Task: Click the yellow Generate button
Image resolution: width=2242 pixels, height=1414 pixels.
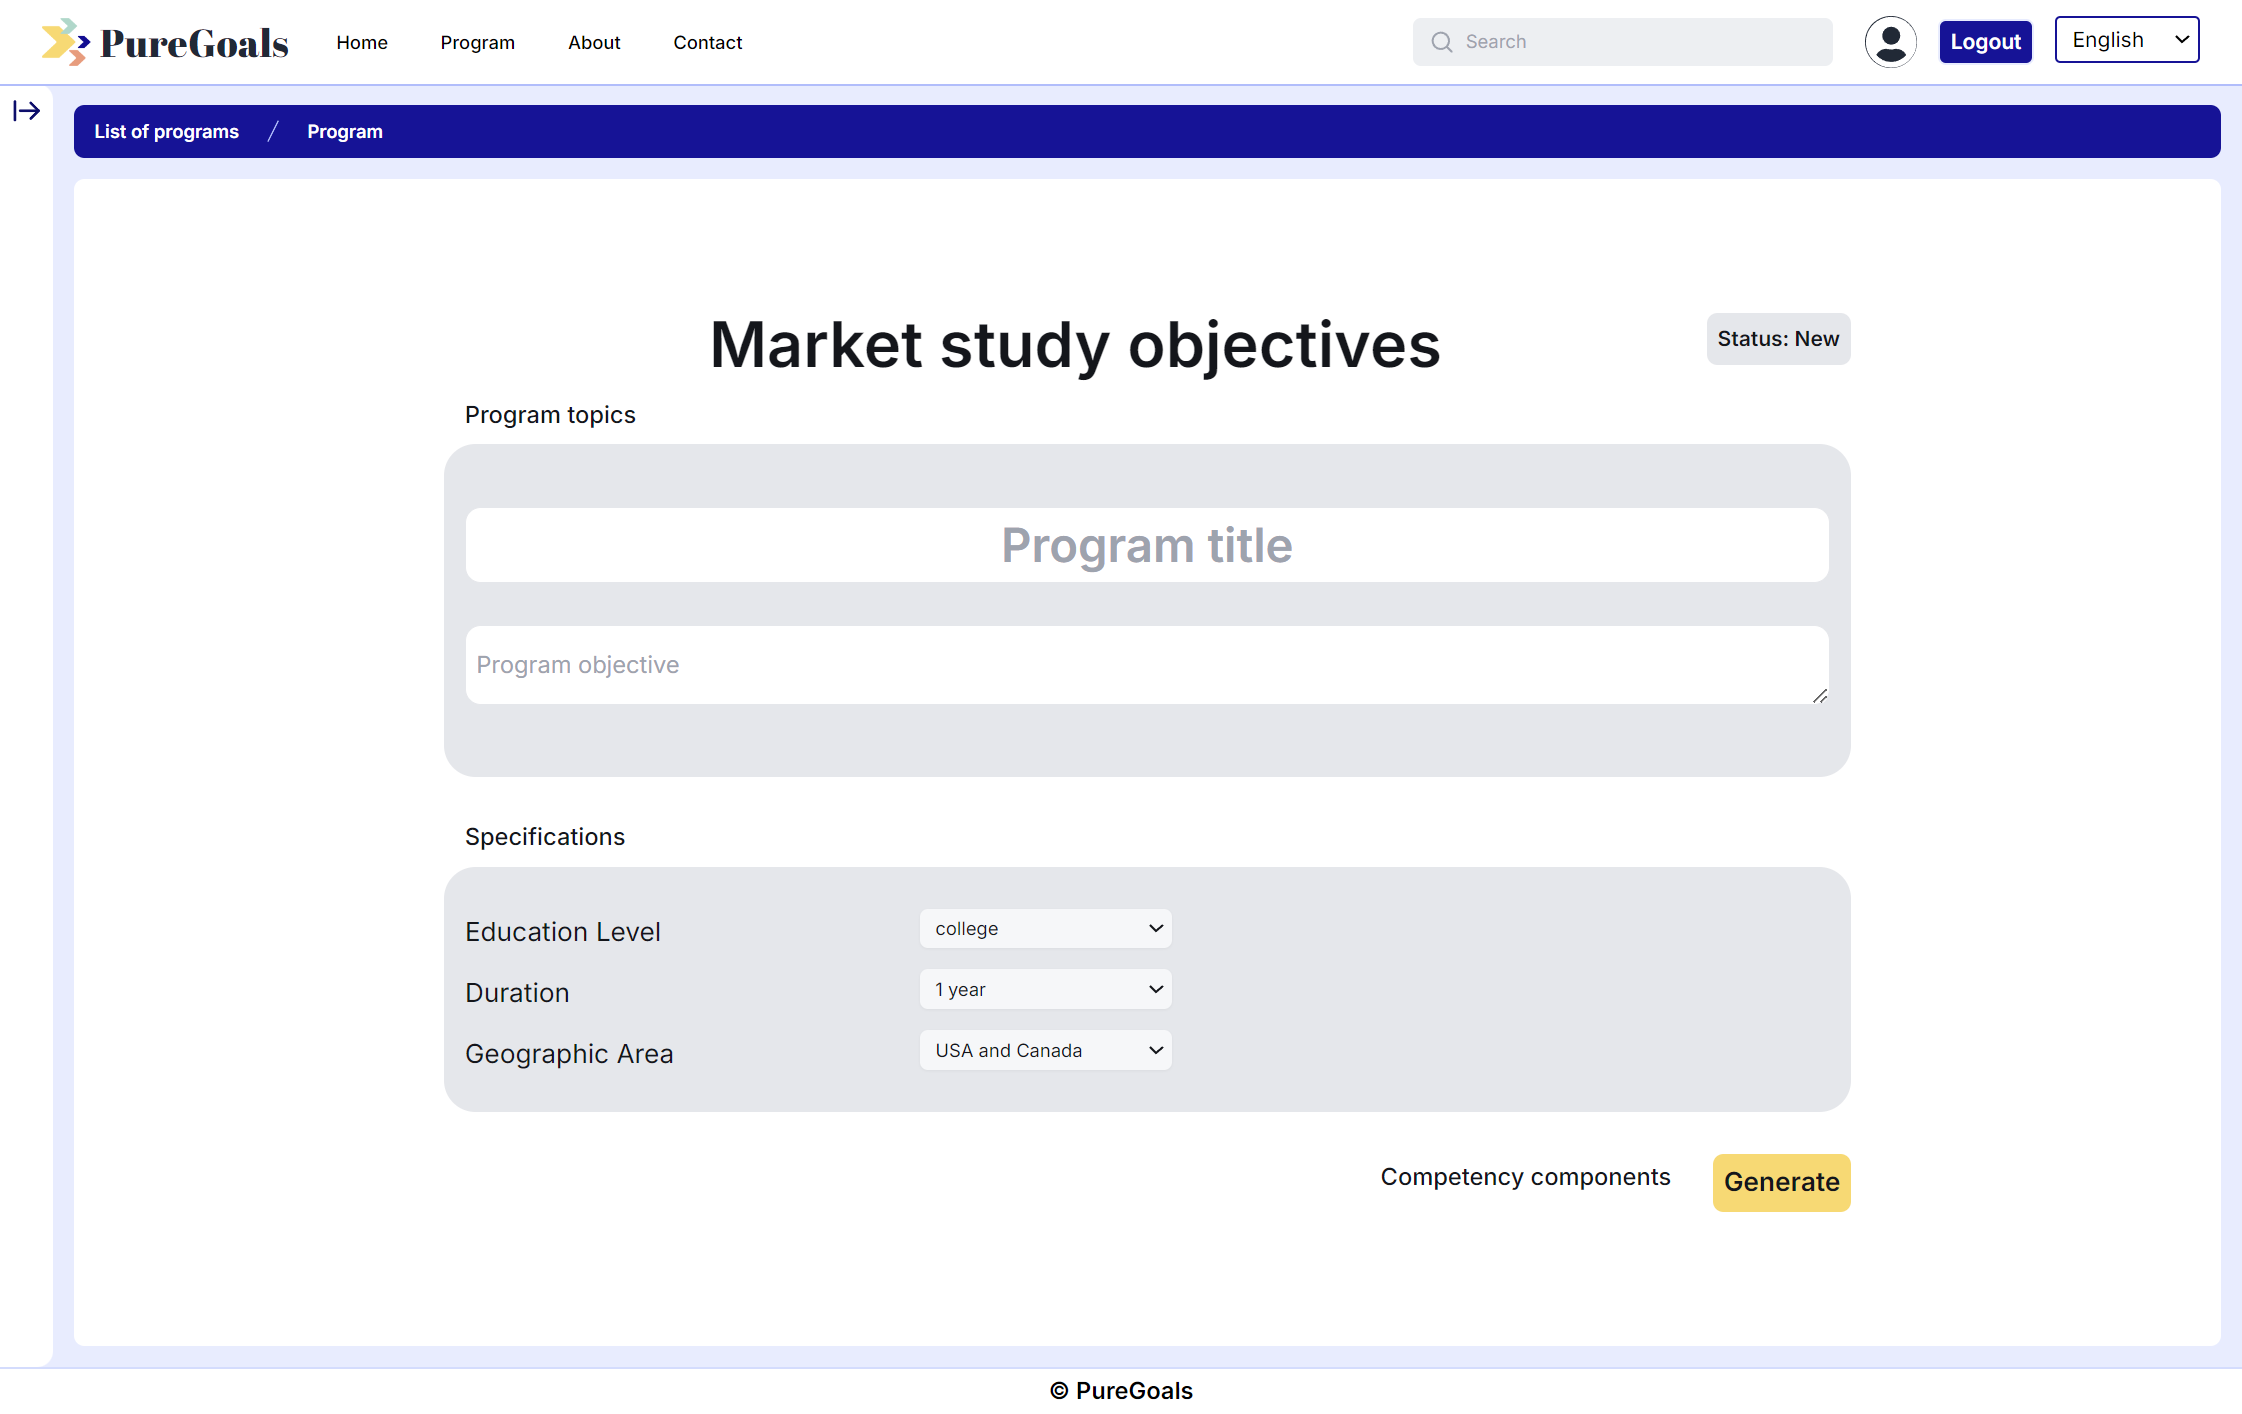Action: [1781, 1182]
